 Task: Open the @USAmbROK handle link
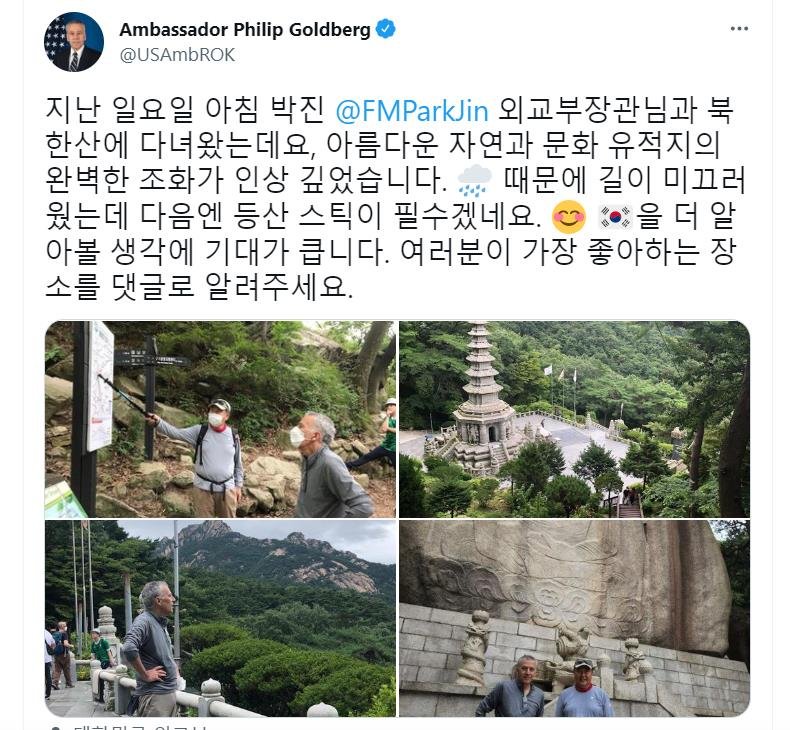click(177, 55)
